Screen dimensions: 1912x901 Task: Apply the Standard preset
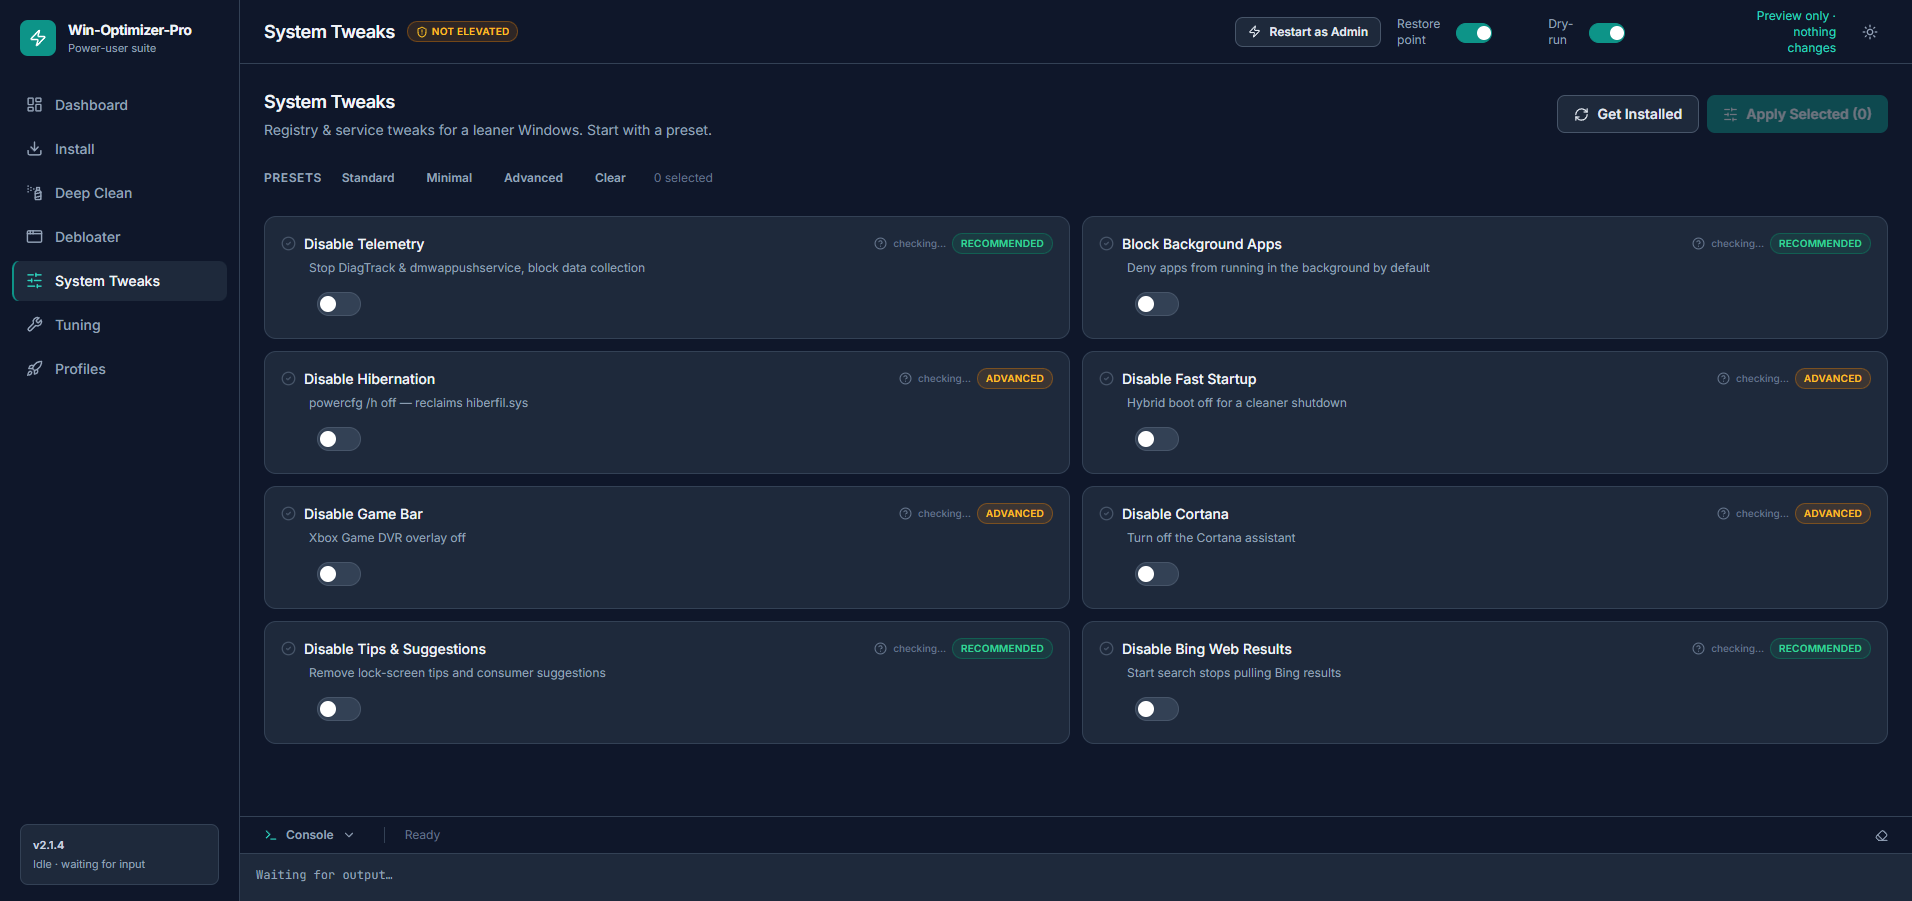368,178
